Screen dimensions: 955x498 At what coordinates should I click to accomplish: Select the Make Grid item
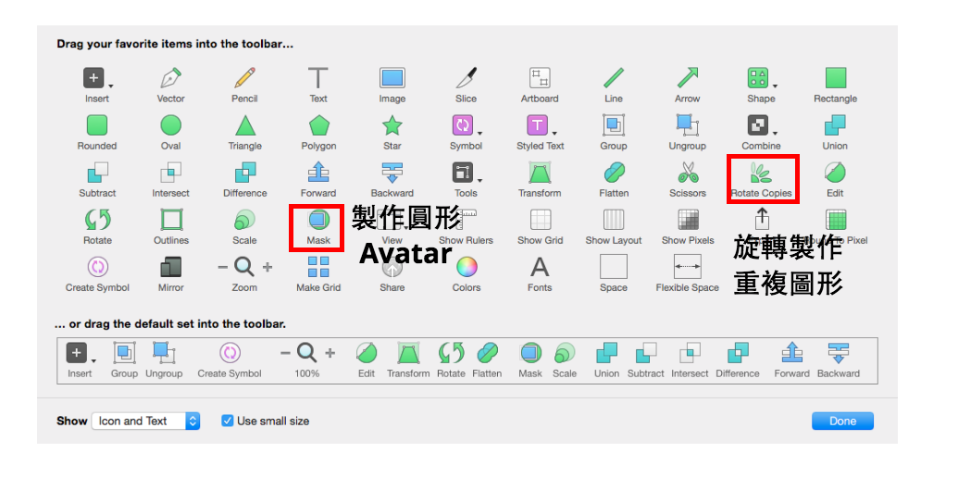coord(319,274)
